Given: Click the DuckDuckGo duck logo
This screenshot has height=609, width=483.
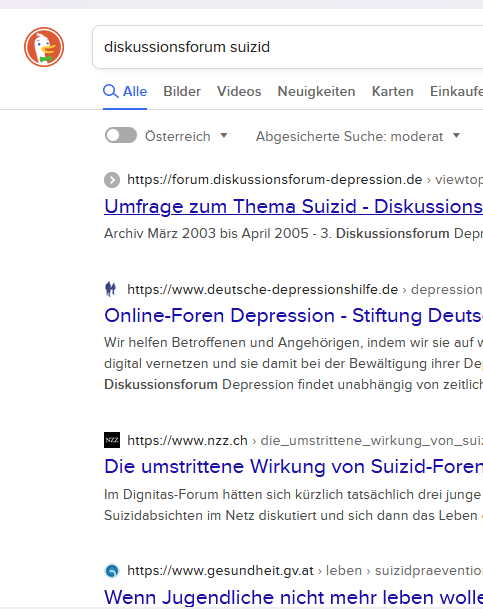Looking at the screenshot, I should click(x=44, y=47).
